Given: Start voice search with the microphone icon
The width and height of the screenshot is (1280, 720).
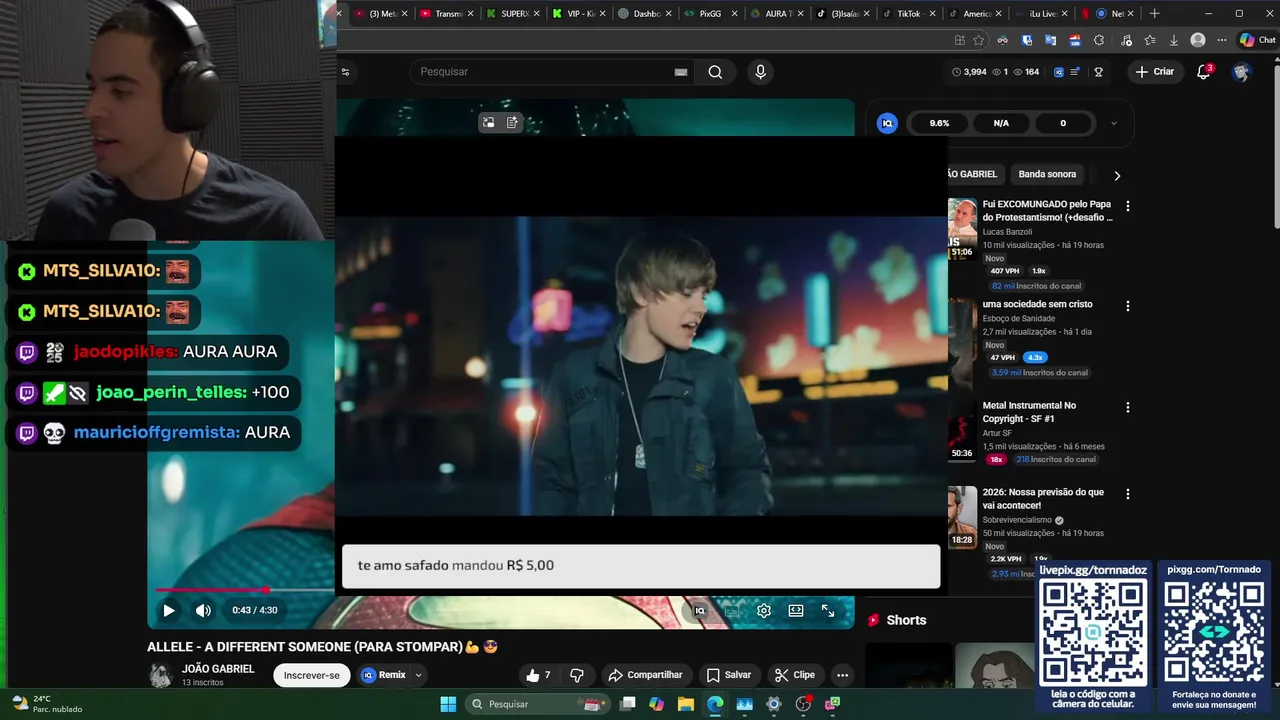Looking at the screenshot, I should point(760,72).
